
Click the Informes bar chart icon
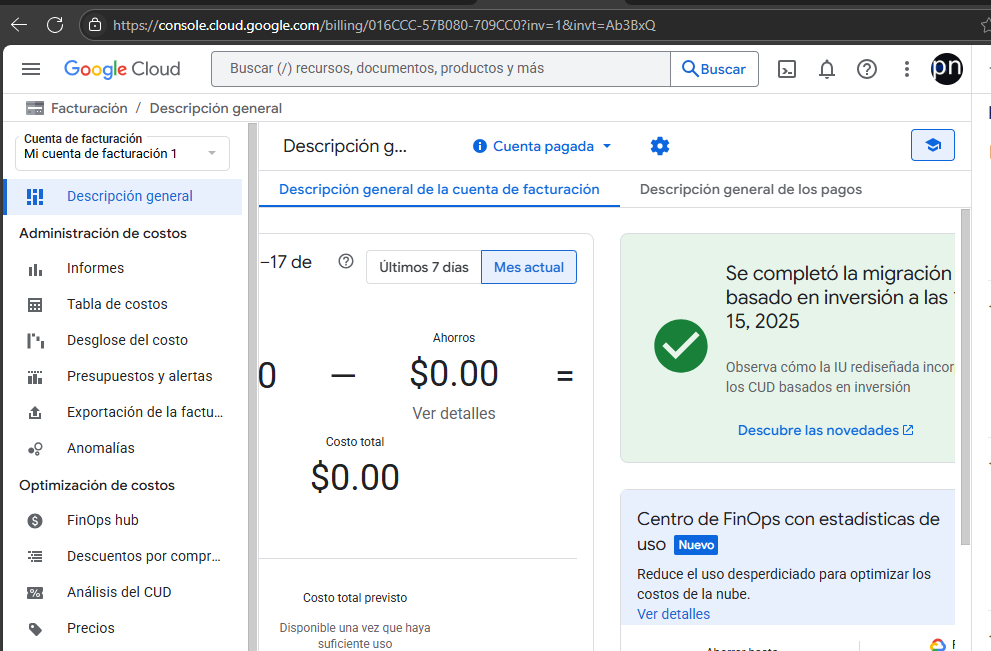pos(35,269)
